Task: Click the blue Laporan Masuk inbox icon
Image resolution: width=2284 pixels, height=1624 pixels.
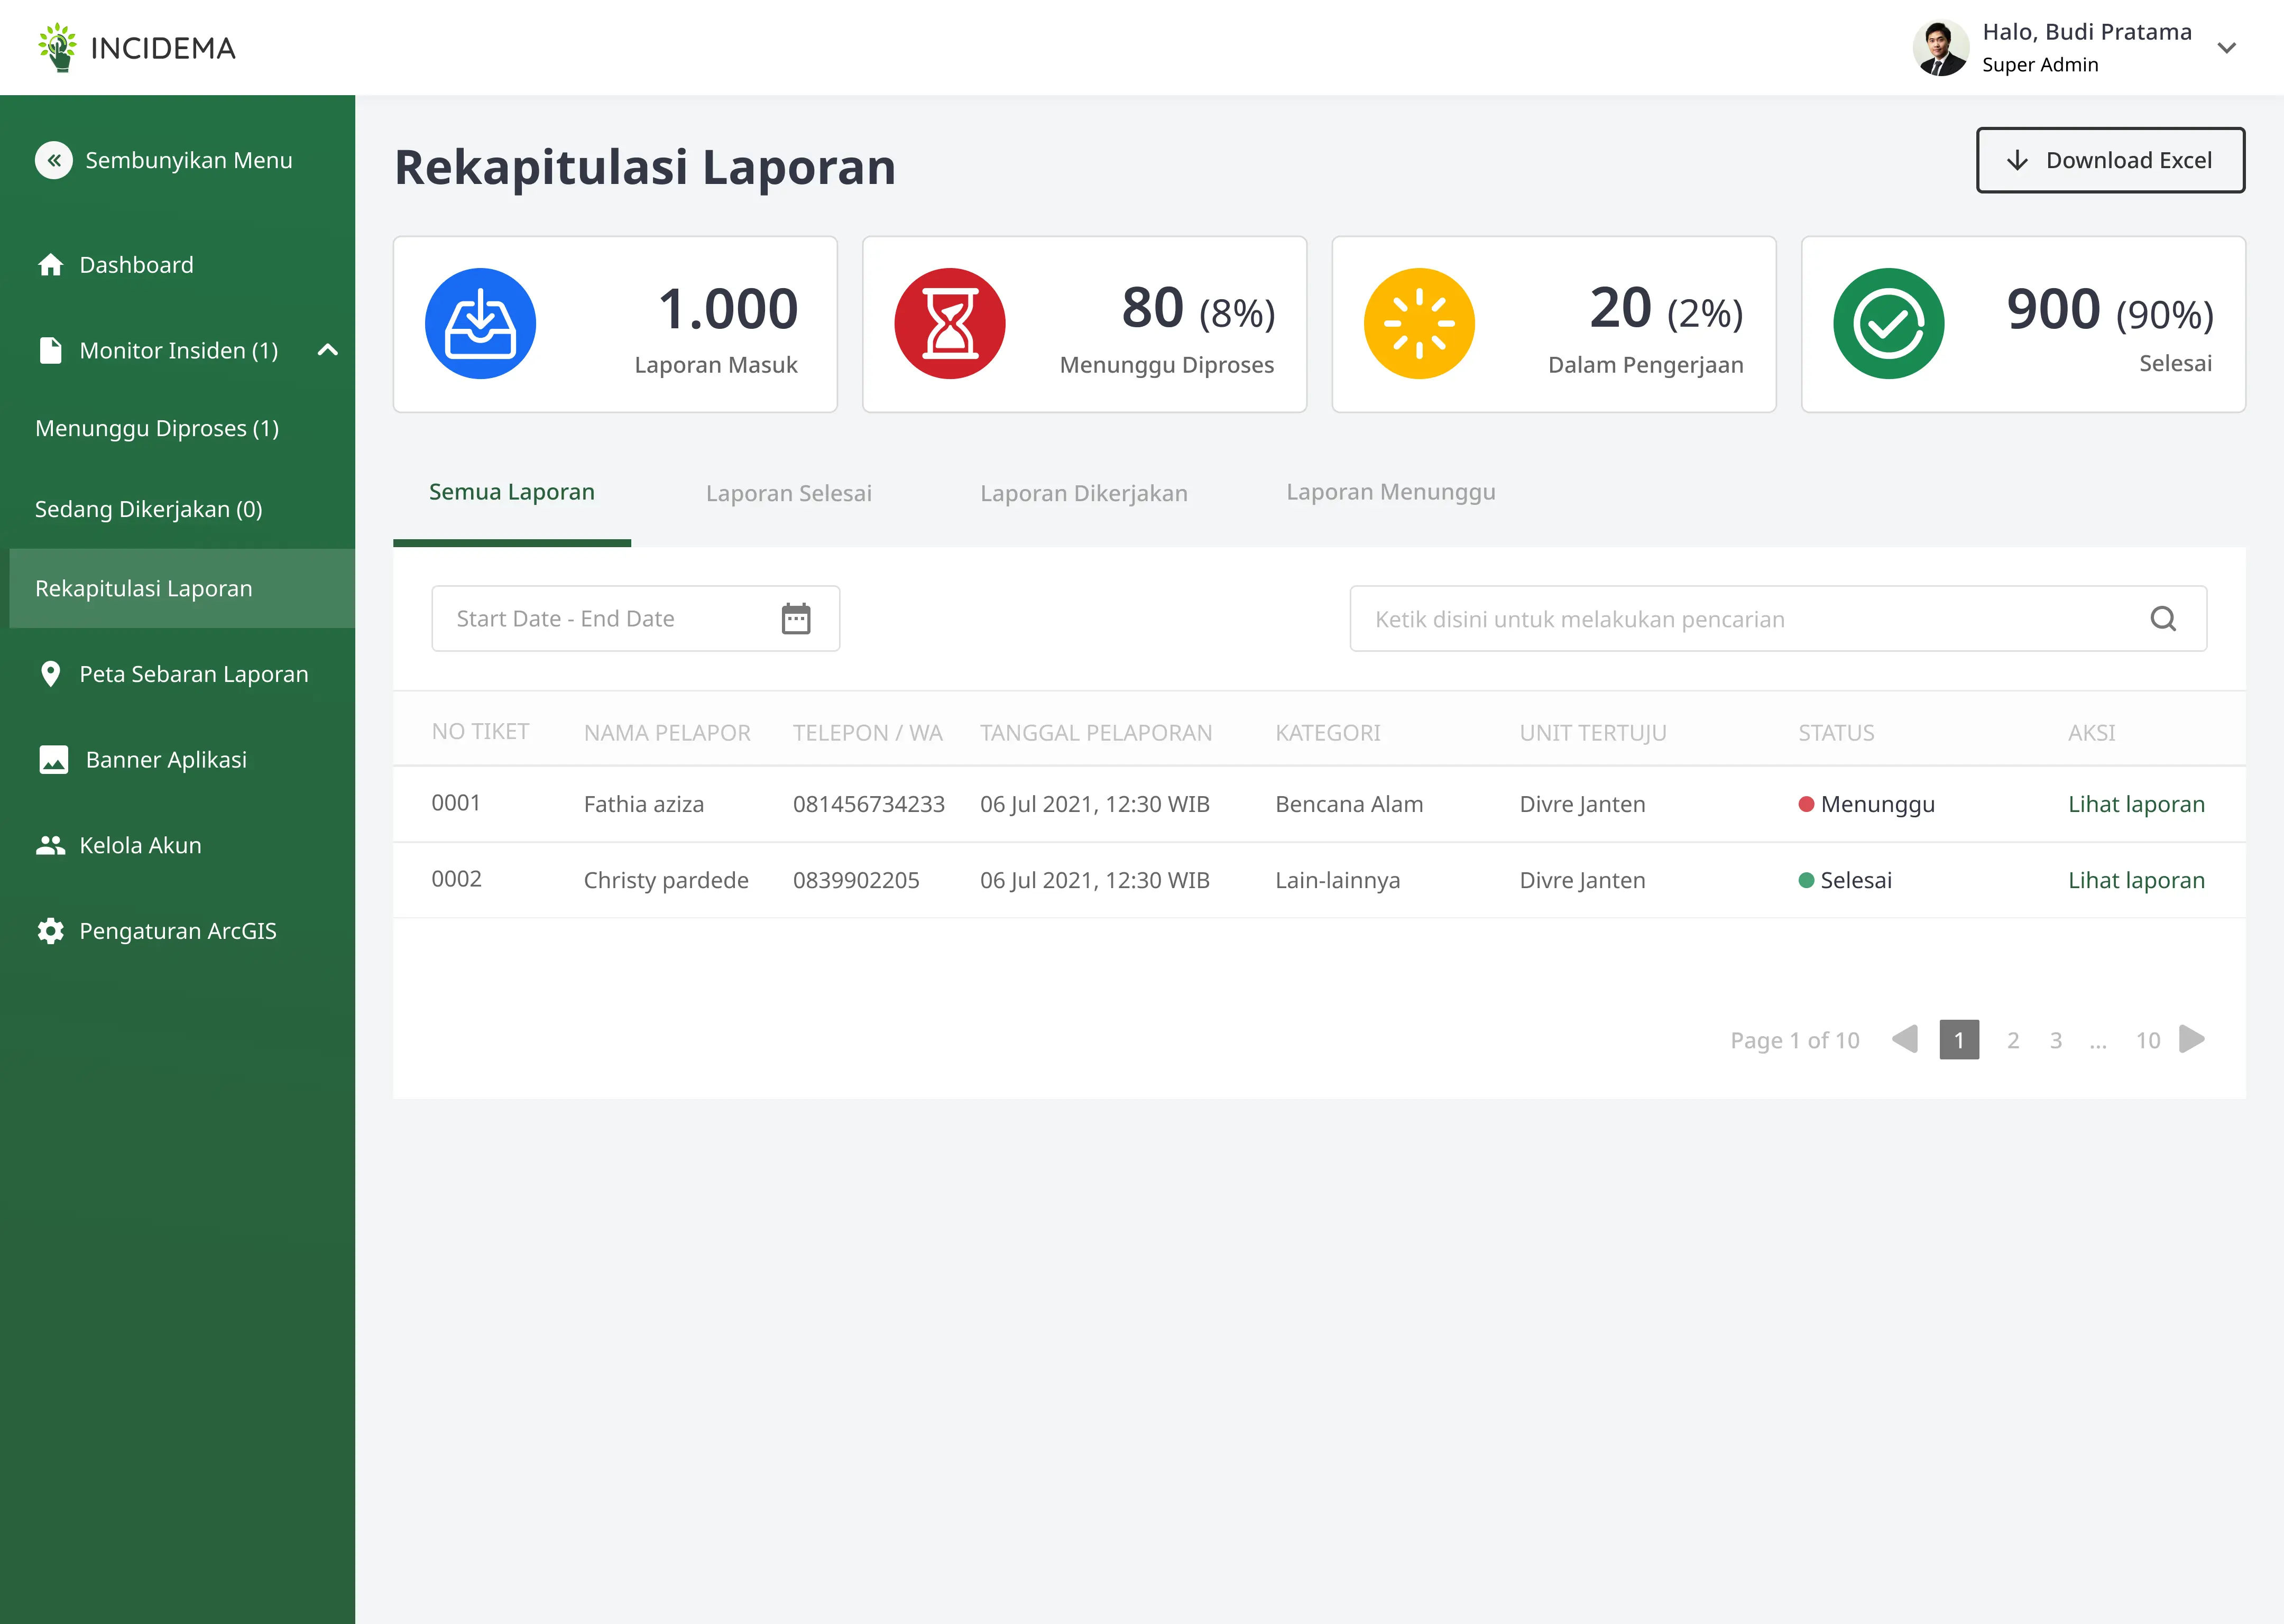Action: pyautogui.click(x=480, y=324)
